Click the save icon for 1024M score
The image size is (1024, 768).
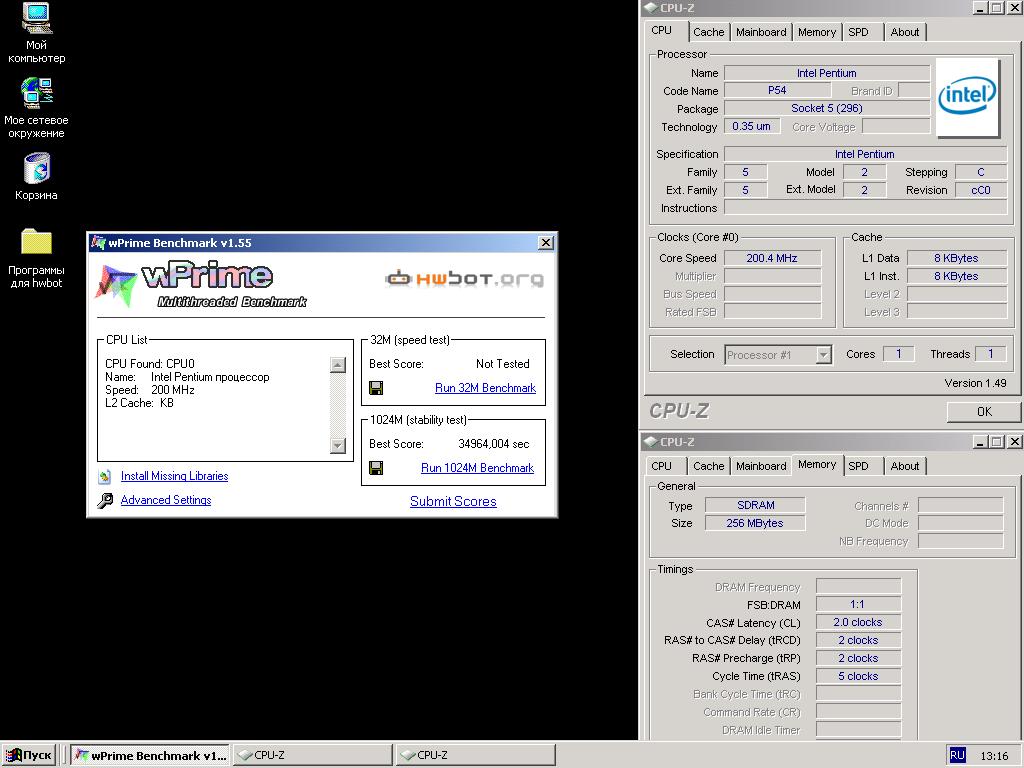(376, 468)
